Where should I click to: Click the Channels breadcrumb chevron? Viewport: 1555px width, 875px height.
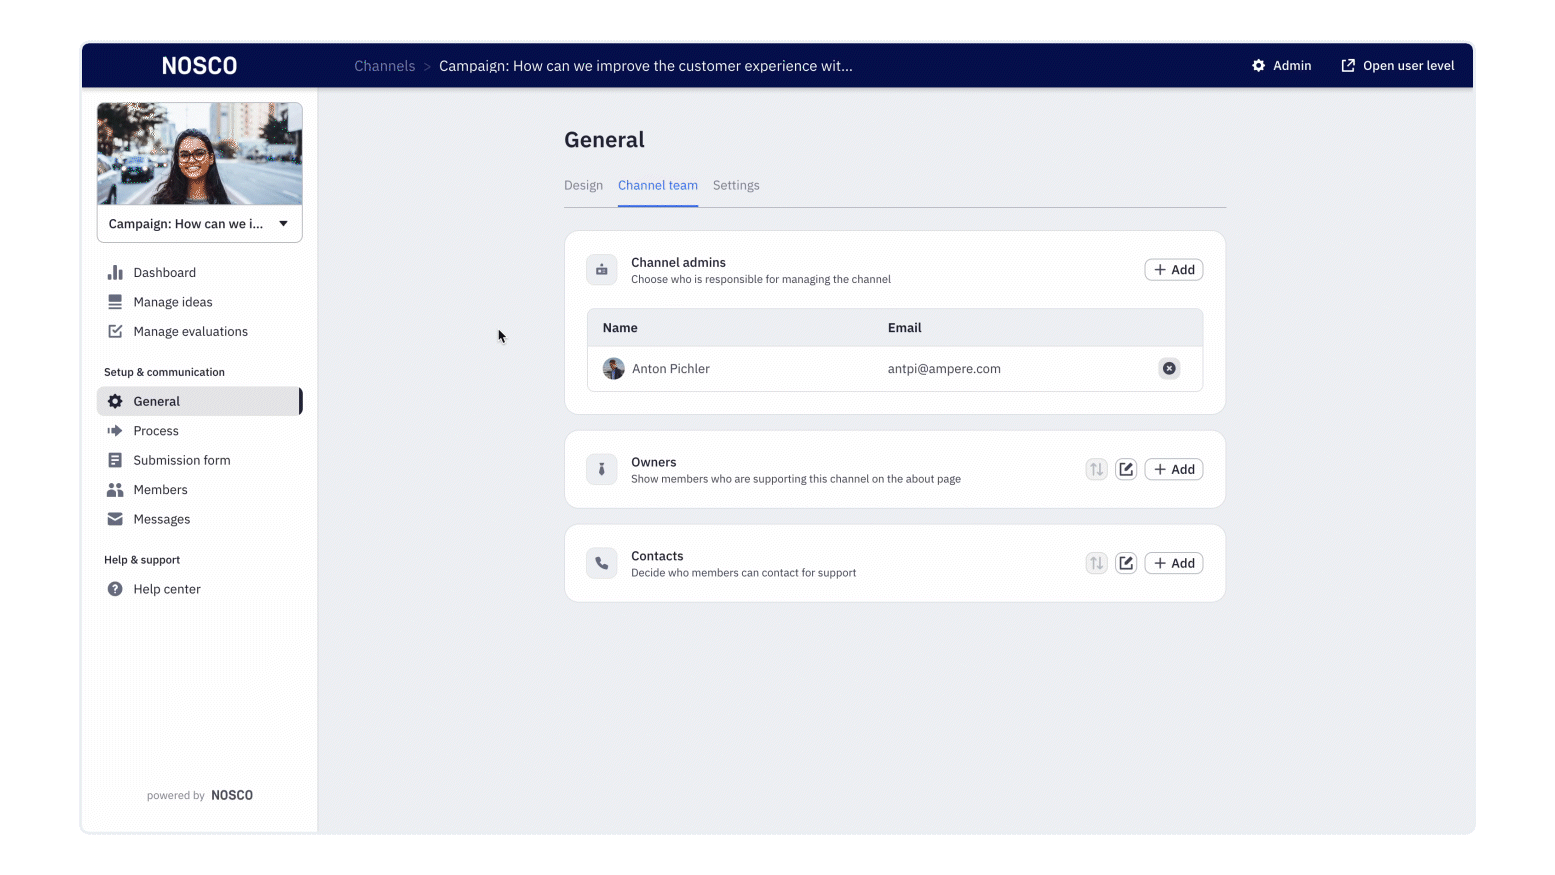(425, 66)
